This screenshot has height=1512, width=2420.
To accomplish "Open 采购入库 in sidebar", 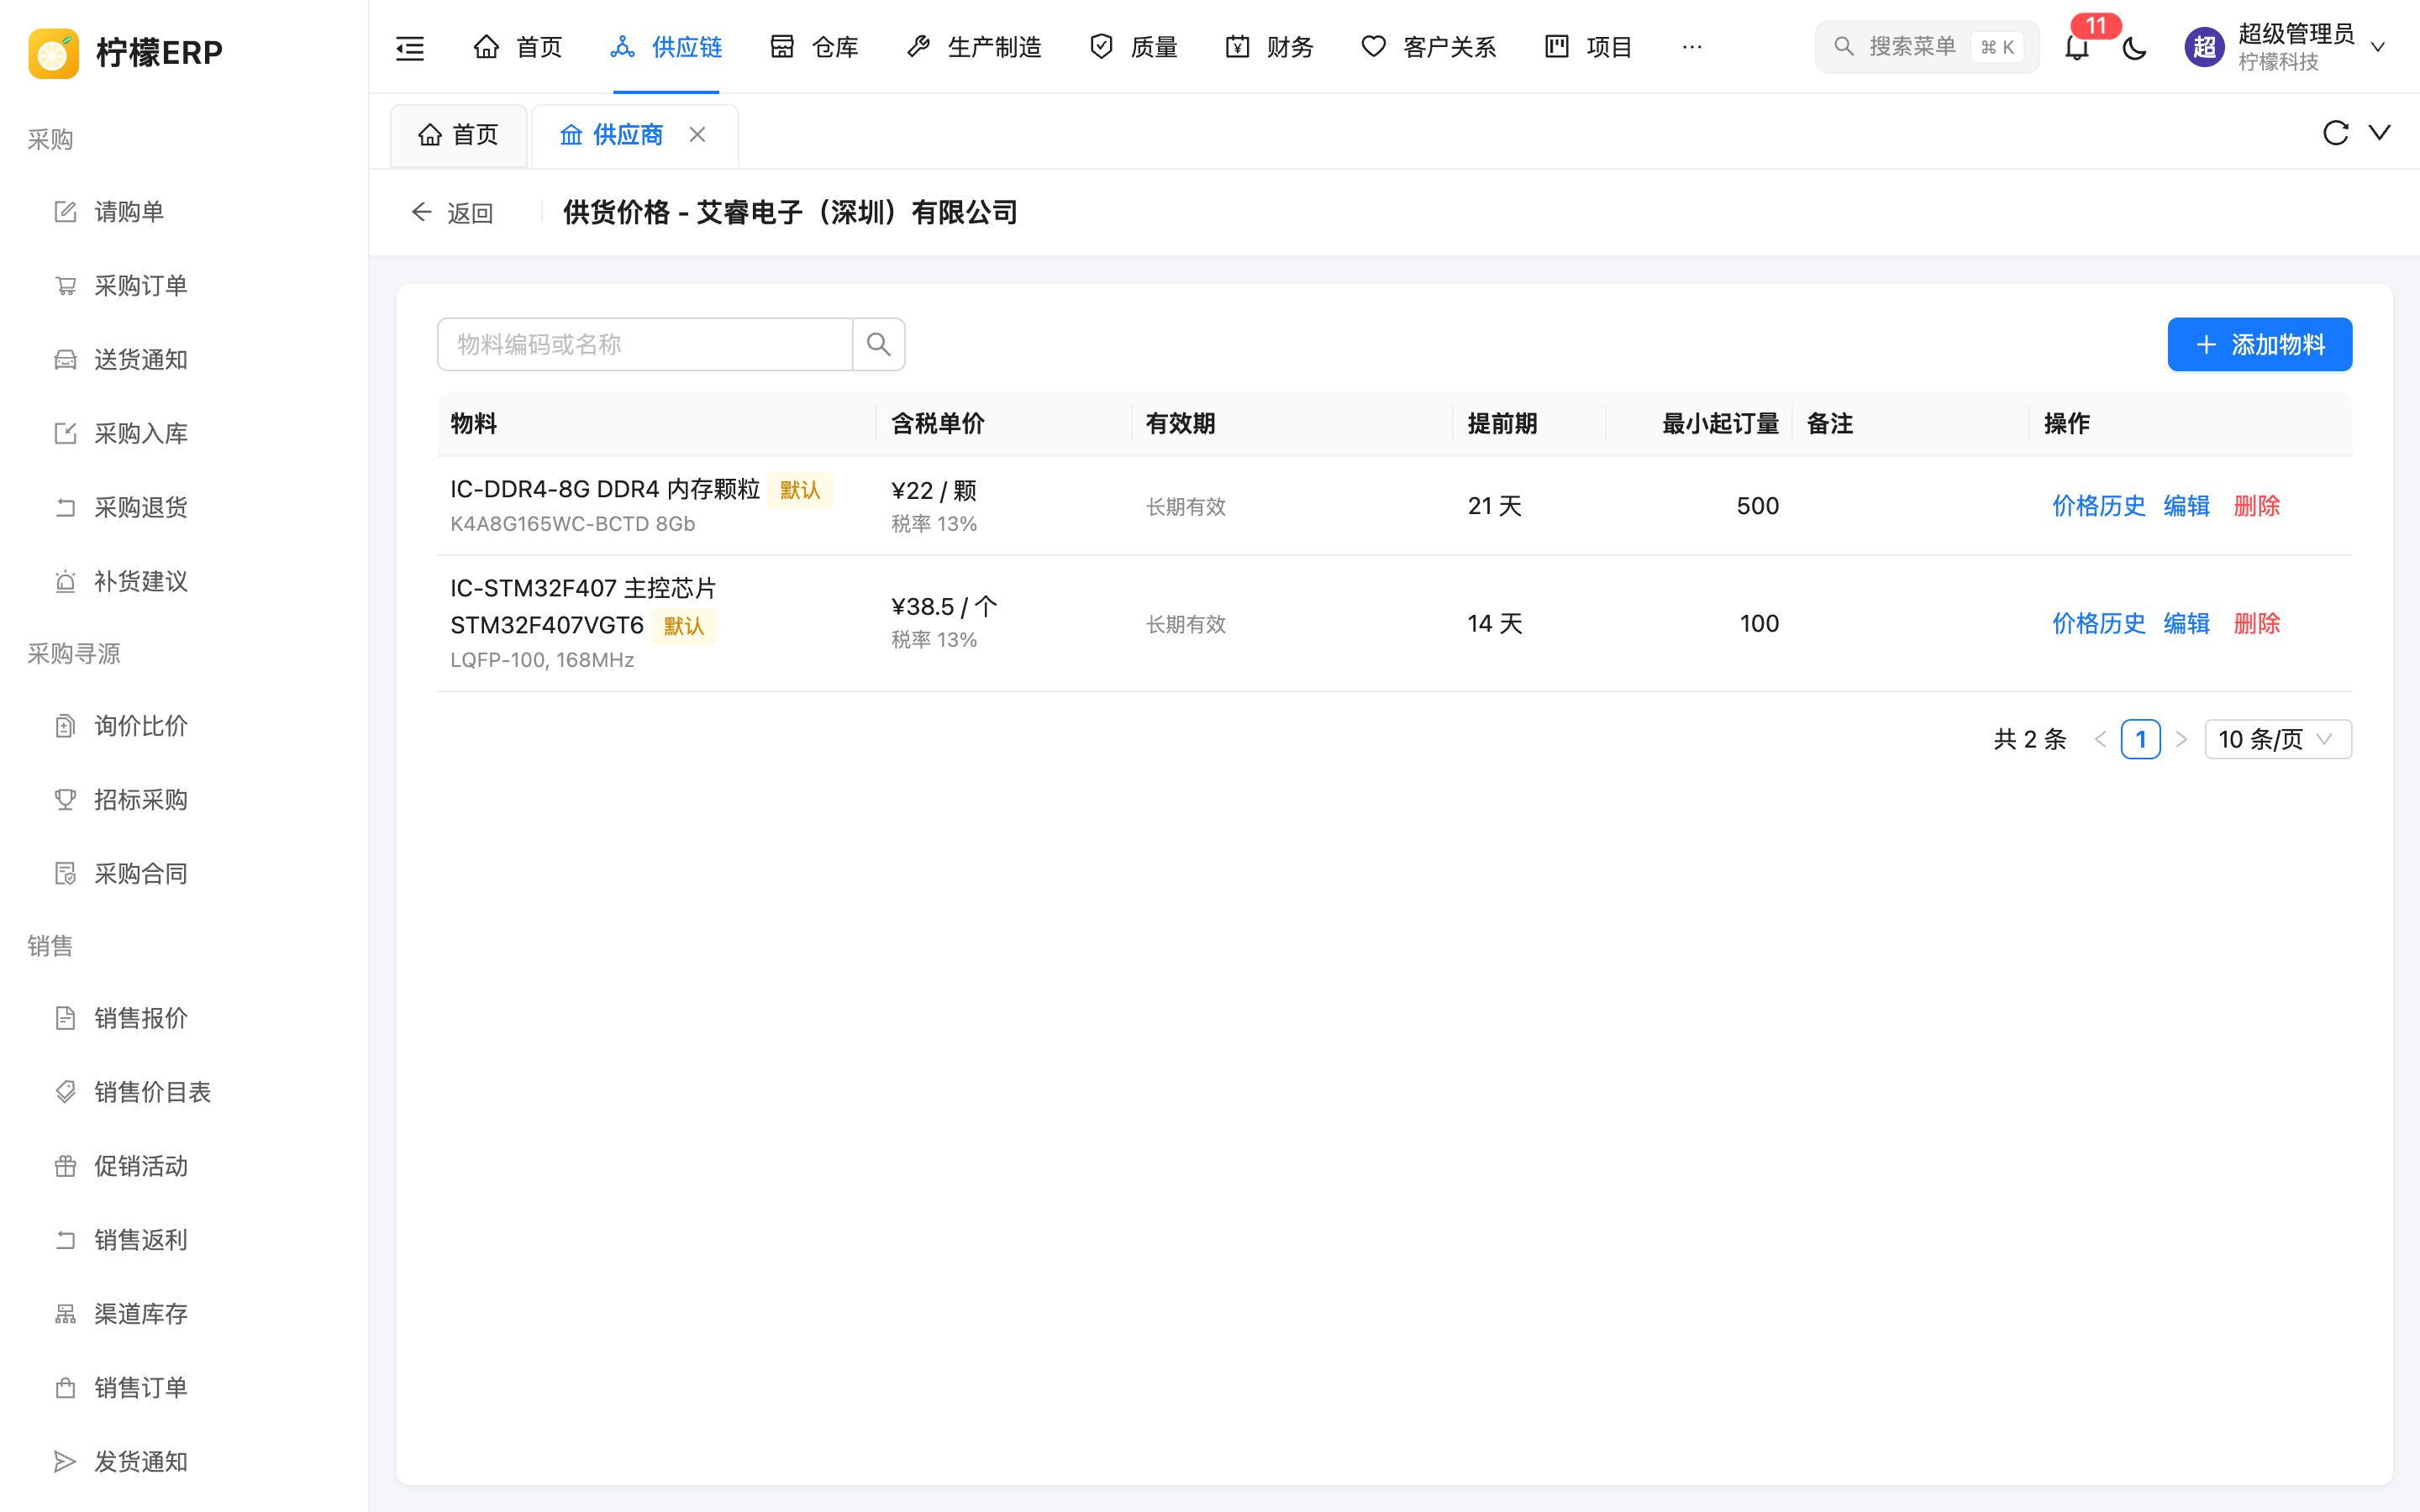I will [184, 434].
